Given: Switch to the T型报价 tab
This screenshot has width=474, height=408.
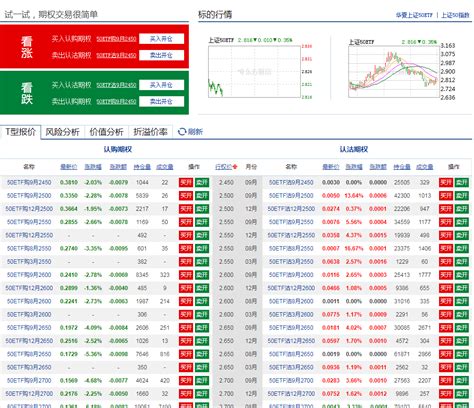Looking at the screenshot, I should [x=20, y=132].
